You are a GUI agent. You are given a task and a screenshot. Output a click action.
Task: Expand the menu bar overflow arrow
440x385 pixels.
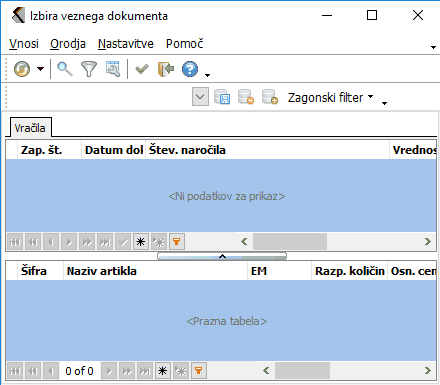433,47
